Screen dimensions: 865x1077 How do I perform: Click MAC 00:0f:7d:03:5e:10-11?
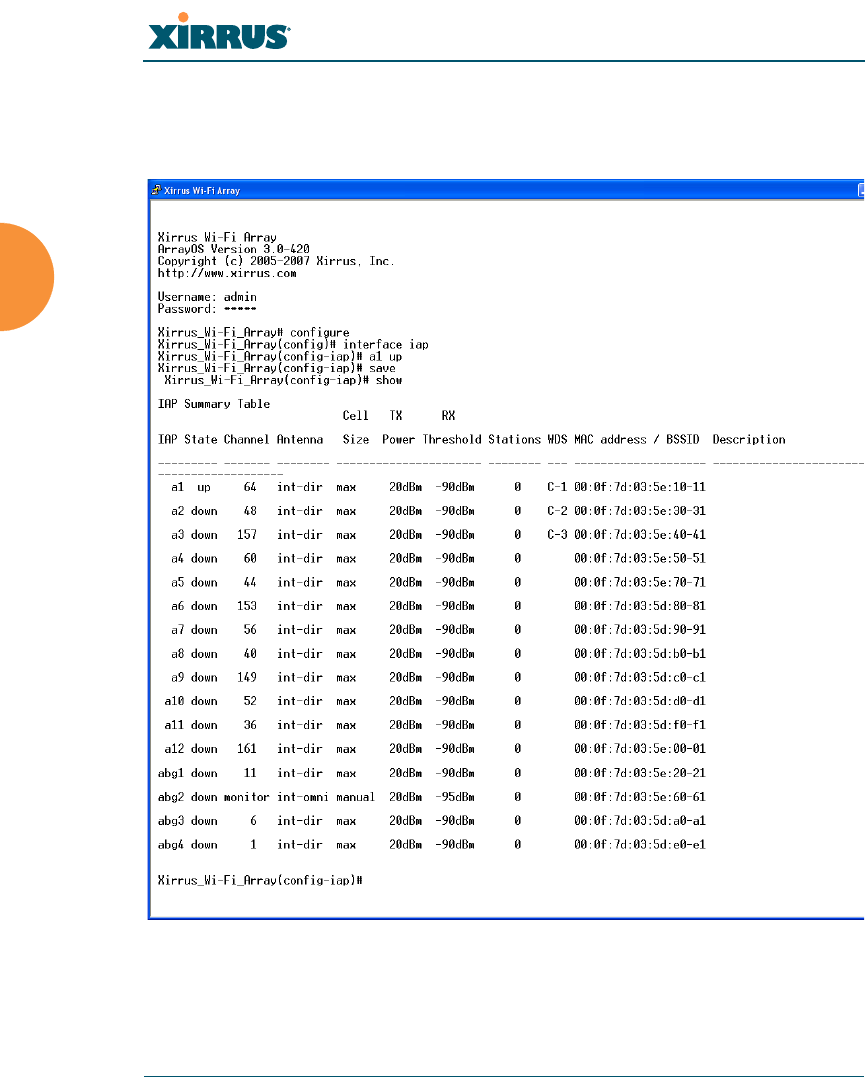pos(640,487)
